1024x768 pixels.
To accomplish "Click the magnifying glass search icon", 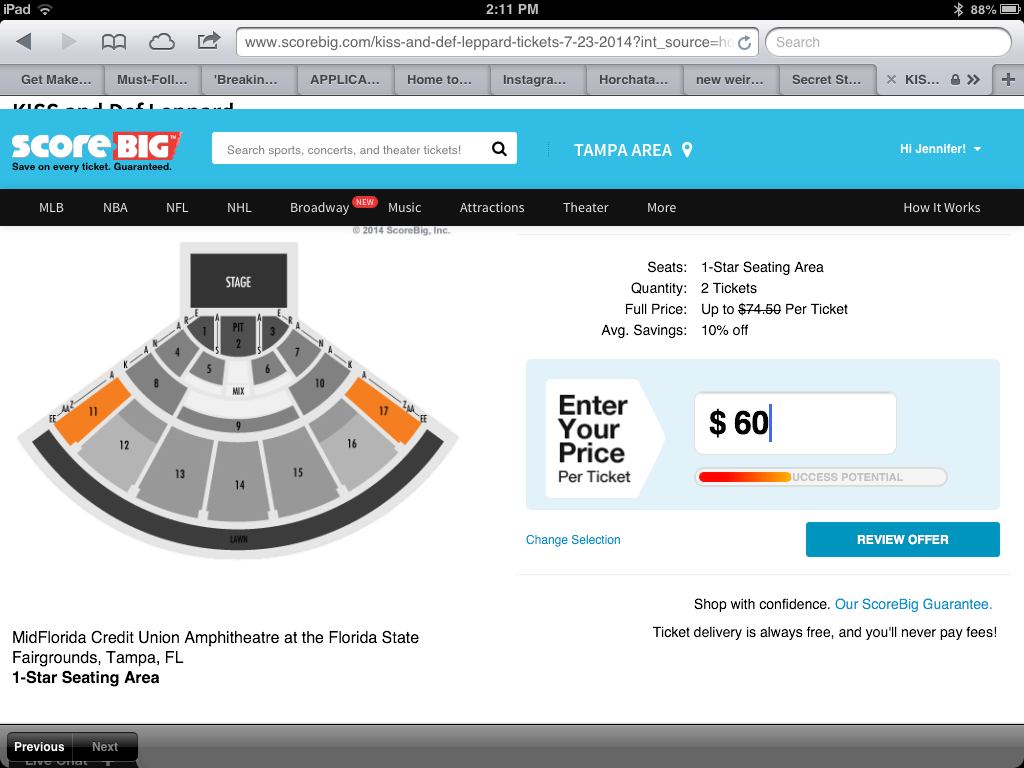I will (500, 149).
